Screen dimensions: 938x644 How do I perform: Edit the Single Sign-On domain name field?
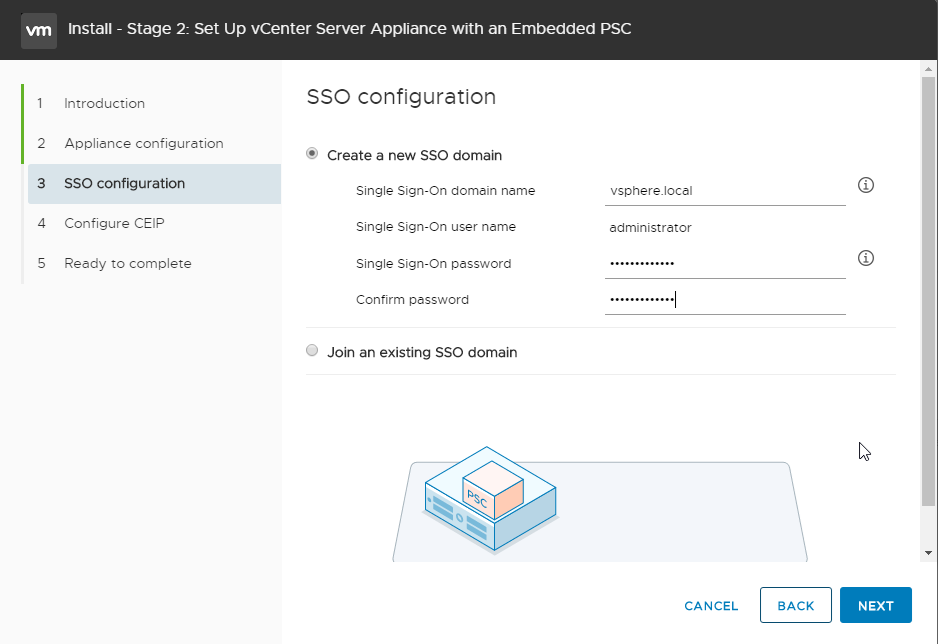pos(725,191)
